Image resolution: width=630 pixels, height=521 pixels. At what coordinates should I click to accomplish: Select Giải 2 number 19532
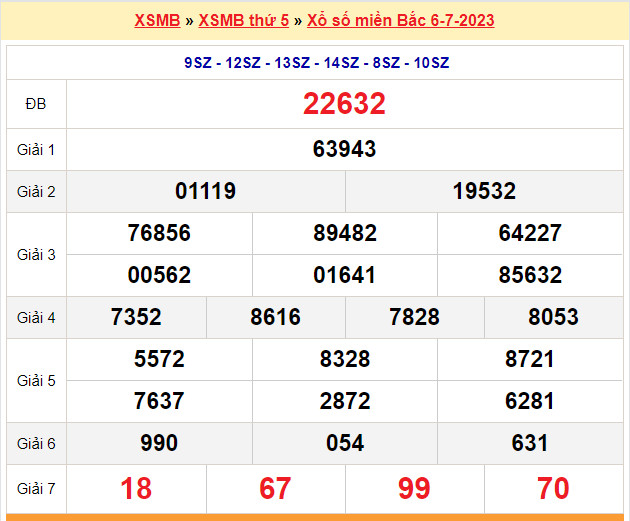pyautogui.click(x=484, y=191)
